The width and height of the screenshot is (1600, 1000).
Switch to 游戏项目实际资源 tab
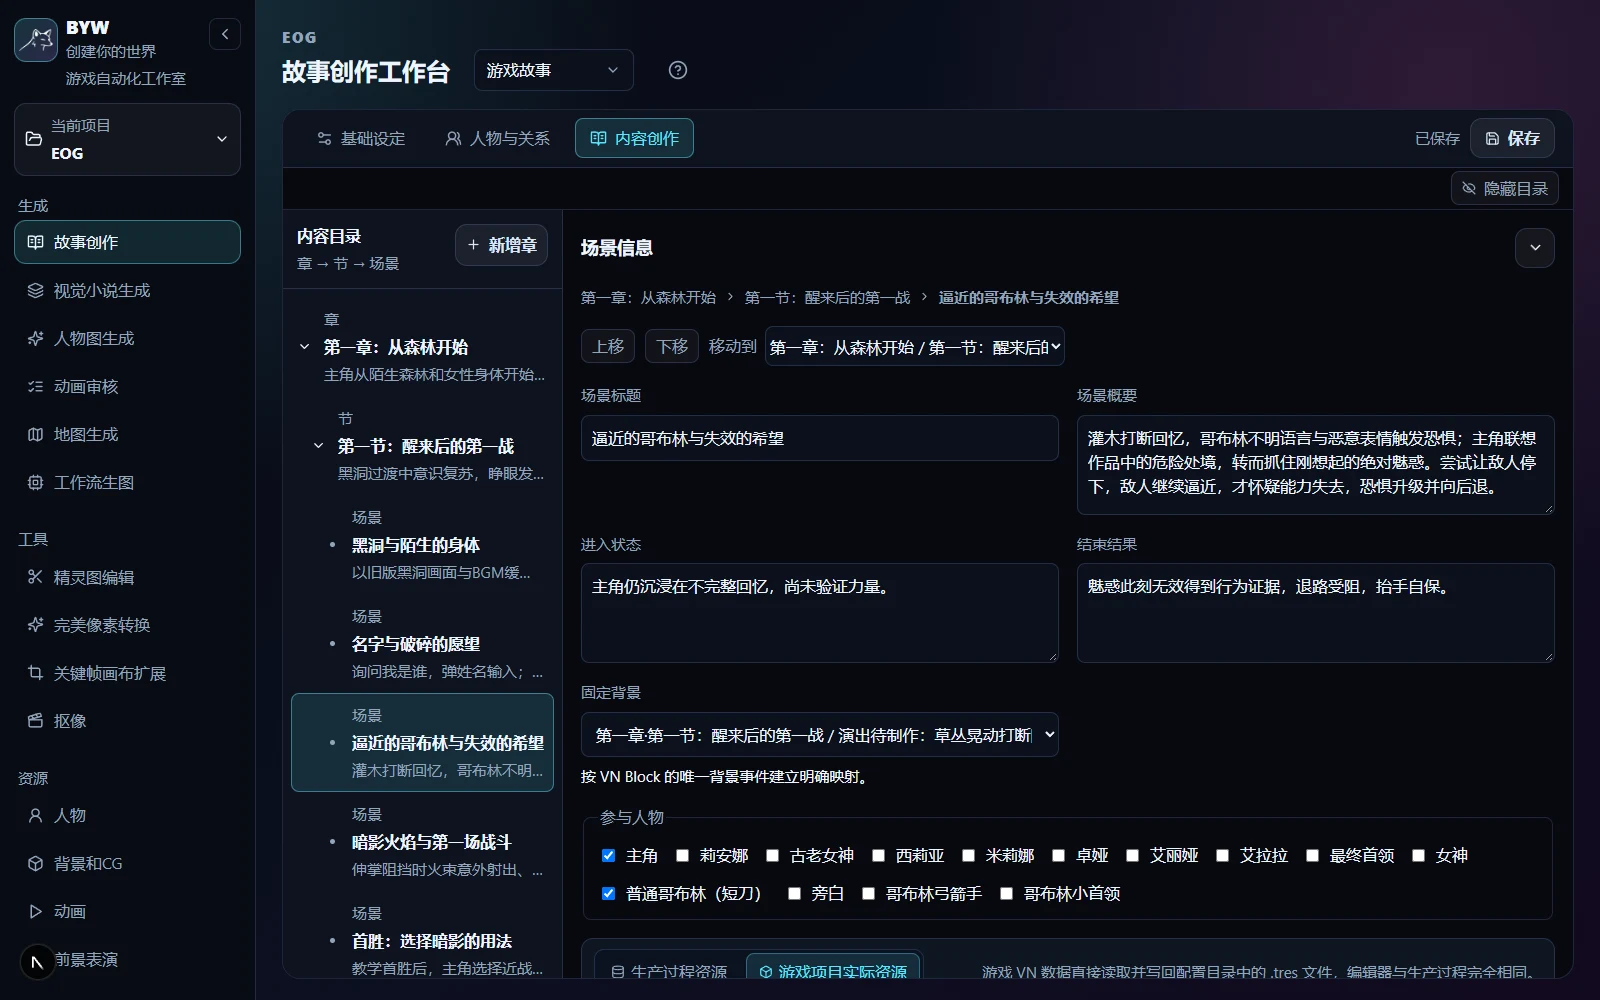pos(833,970)
